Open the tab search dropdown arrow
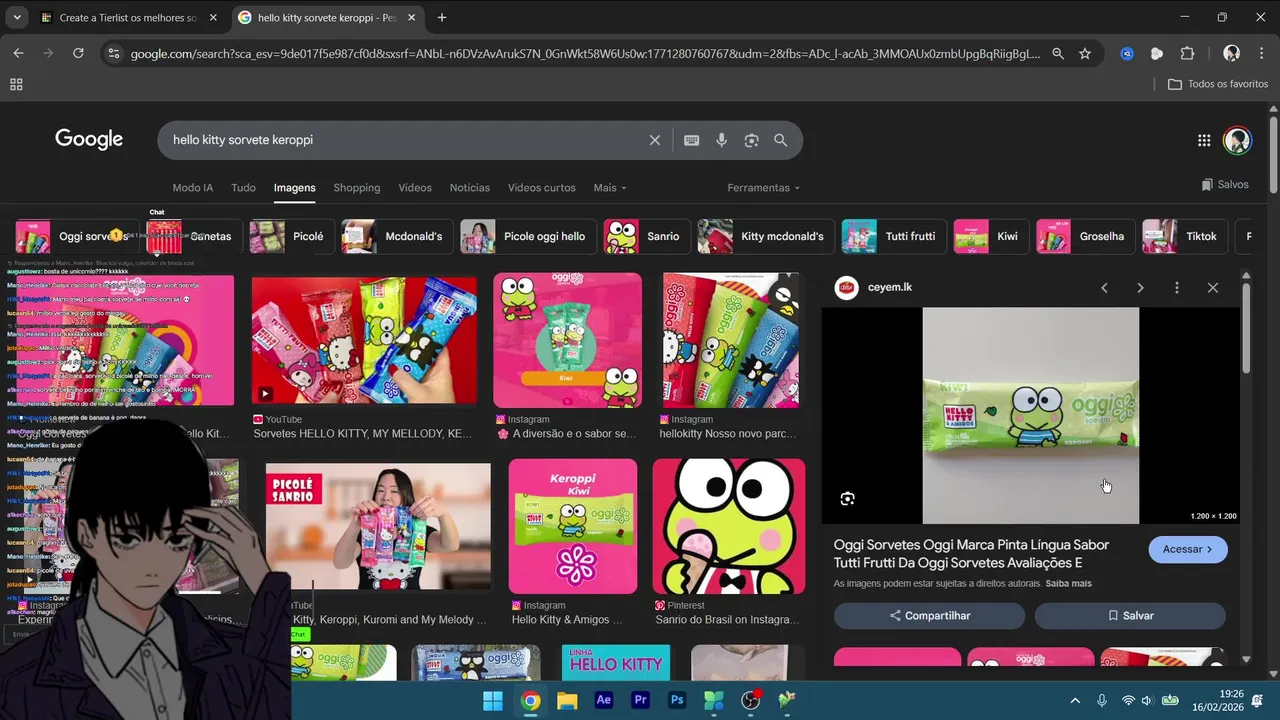1280x720 pixels. (x=17, y=17)
